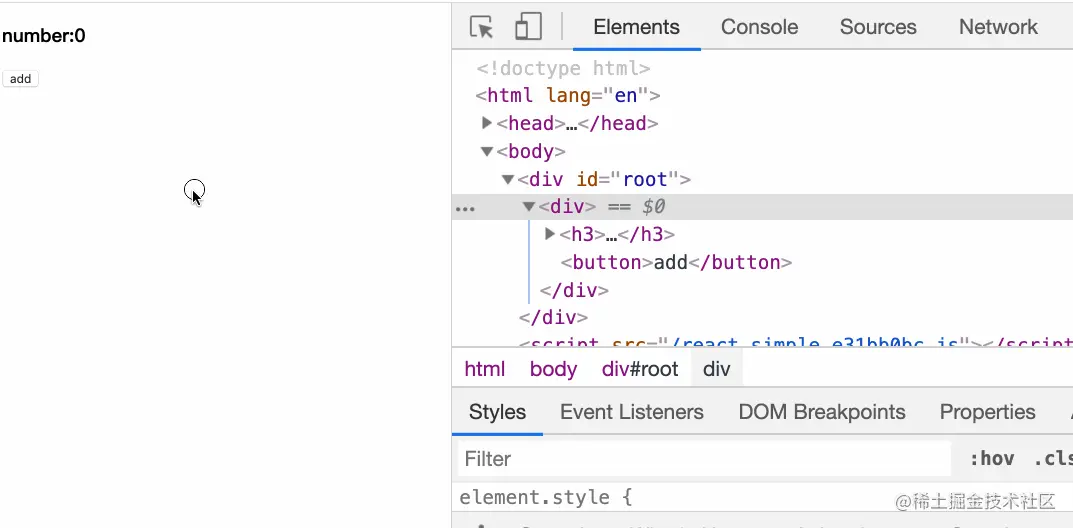Select the script src element row
This screenshot has height=528, width=1073.
pos(795,341)
